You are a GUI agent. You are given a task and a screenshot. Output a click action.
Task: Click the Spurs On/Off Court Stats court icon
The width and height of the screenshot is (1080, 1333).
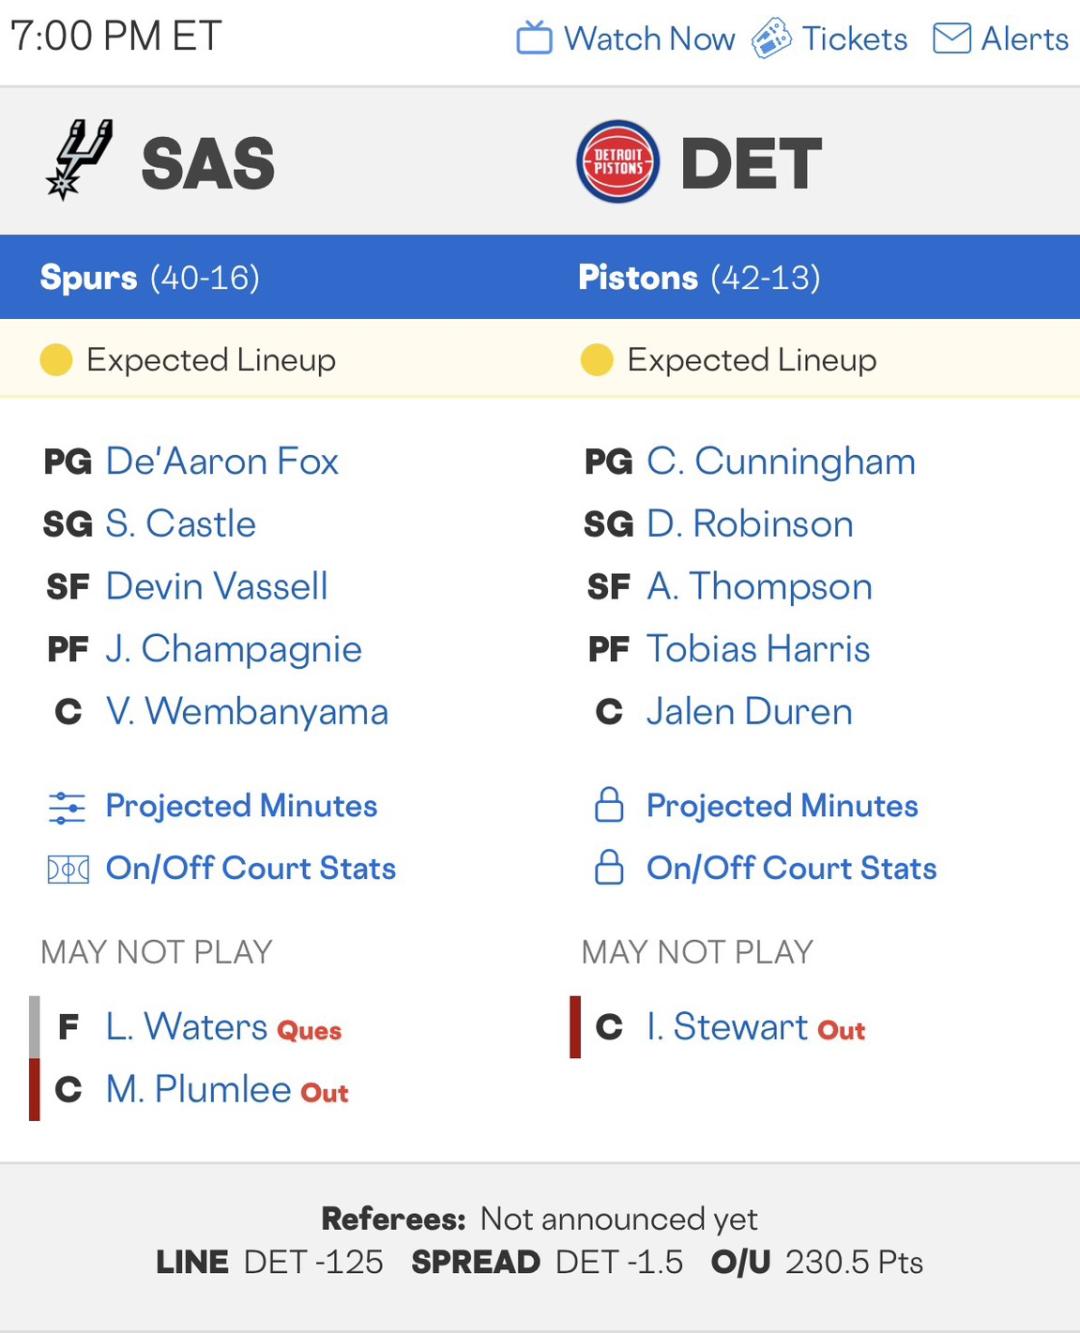pos(67,869)
